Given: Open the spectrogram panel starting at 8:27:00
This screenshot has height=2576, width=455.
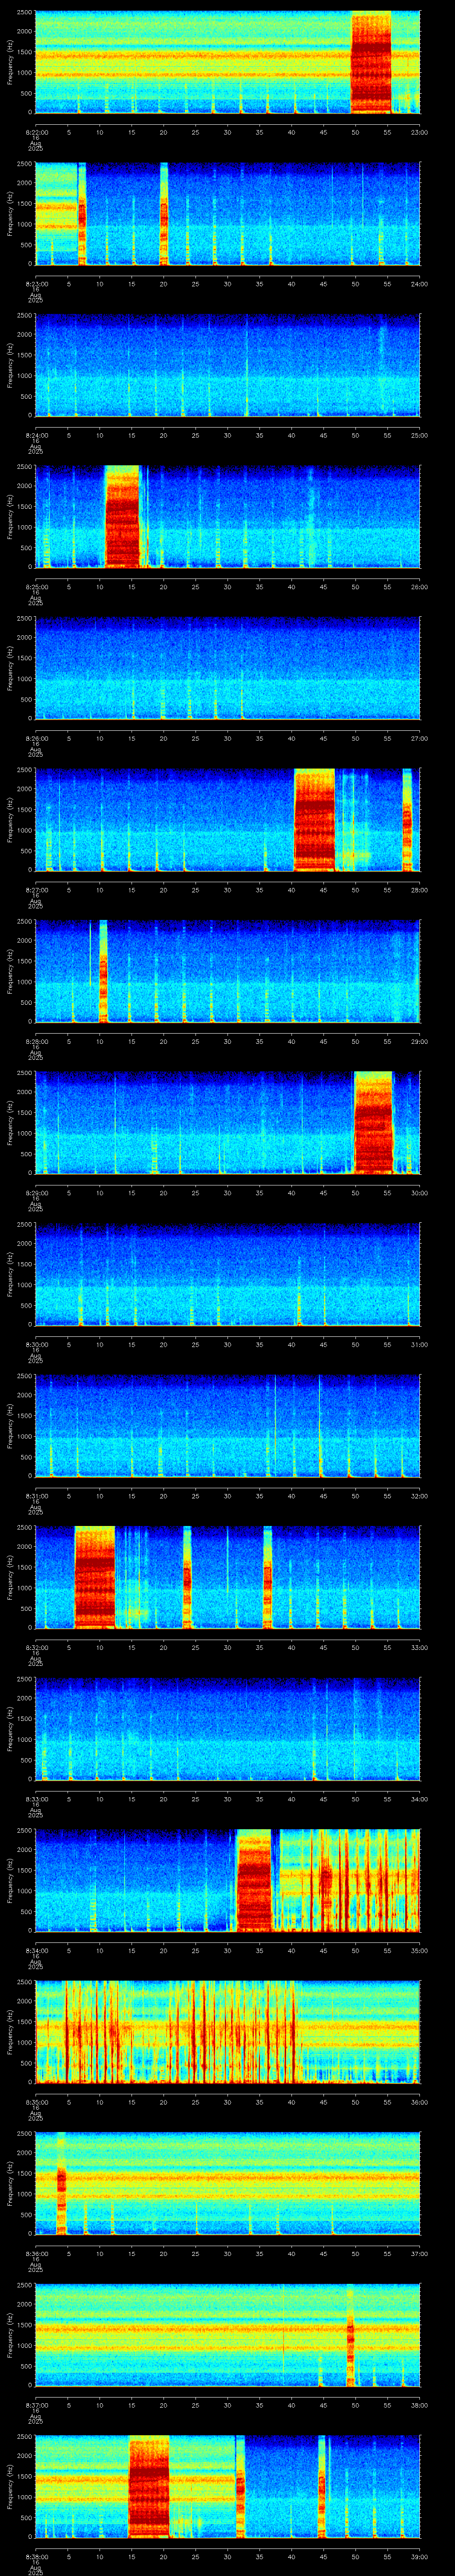Looking at the screenshot, I should 227,820.
